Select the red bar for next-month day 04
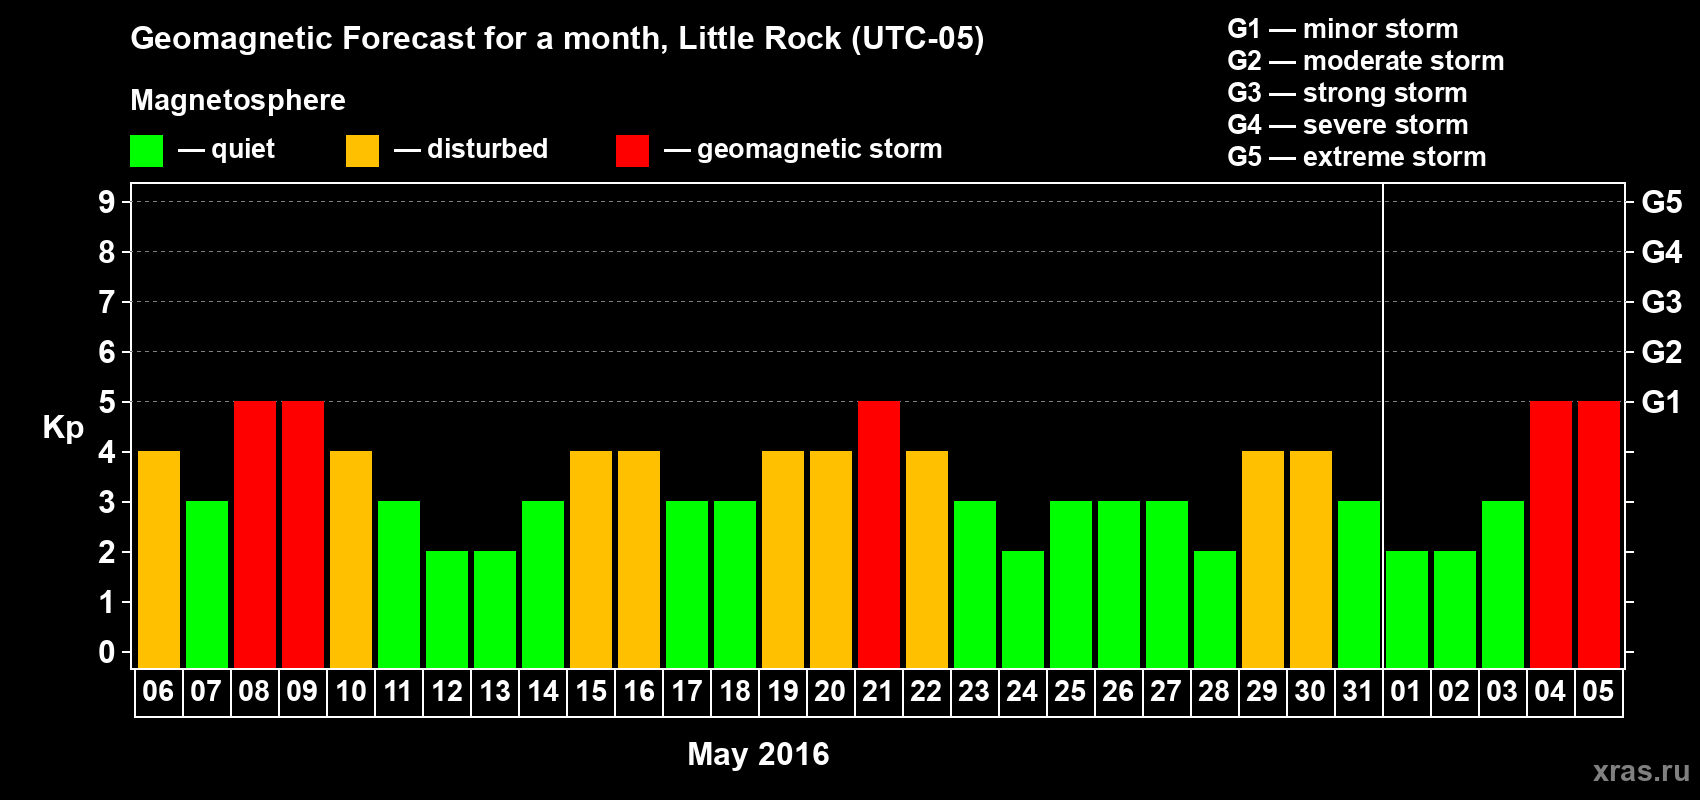The height and width of the screenshot is (800, 1700). pos(1551,535)
